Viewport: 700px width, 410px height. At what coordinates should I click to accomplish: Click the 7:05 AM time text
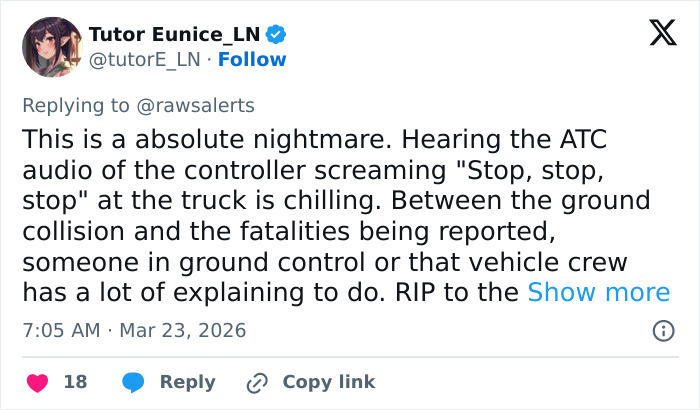[x=61, y=330]
